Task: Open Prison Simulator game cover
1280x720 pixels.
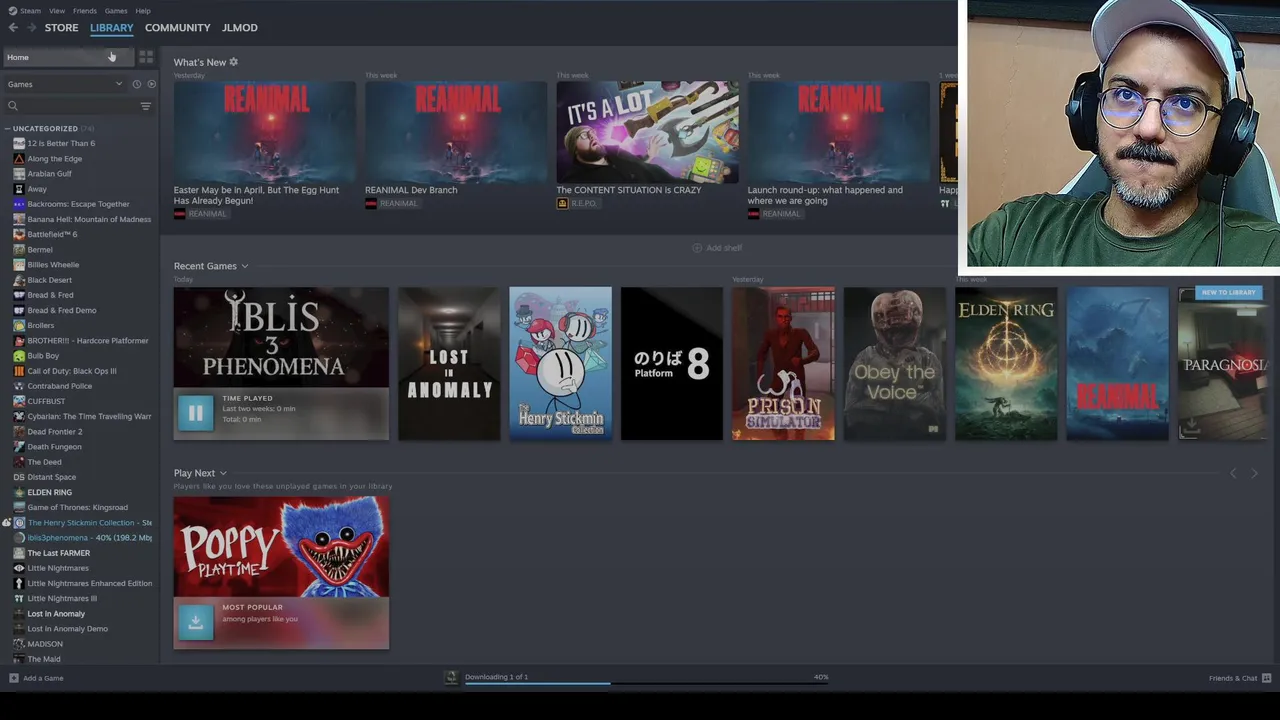Action: 783,364
